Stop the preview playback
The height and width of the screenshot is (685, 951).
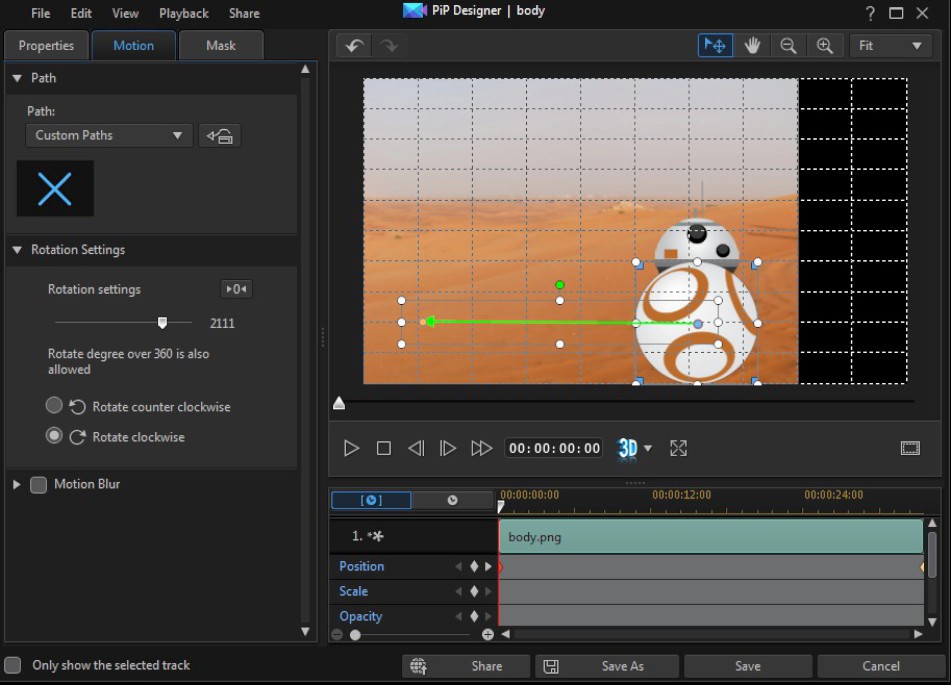(383, 448)
